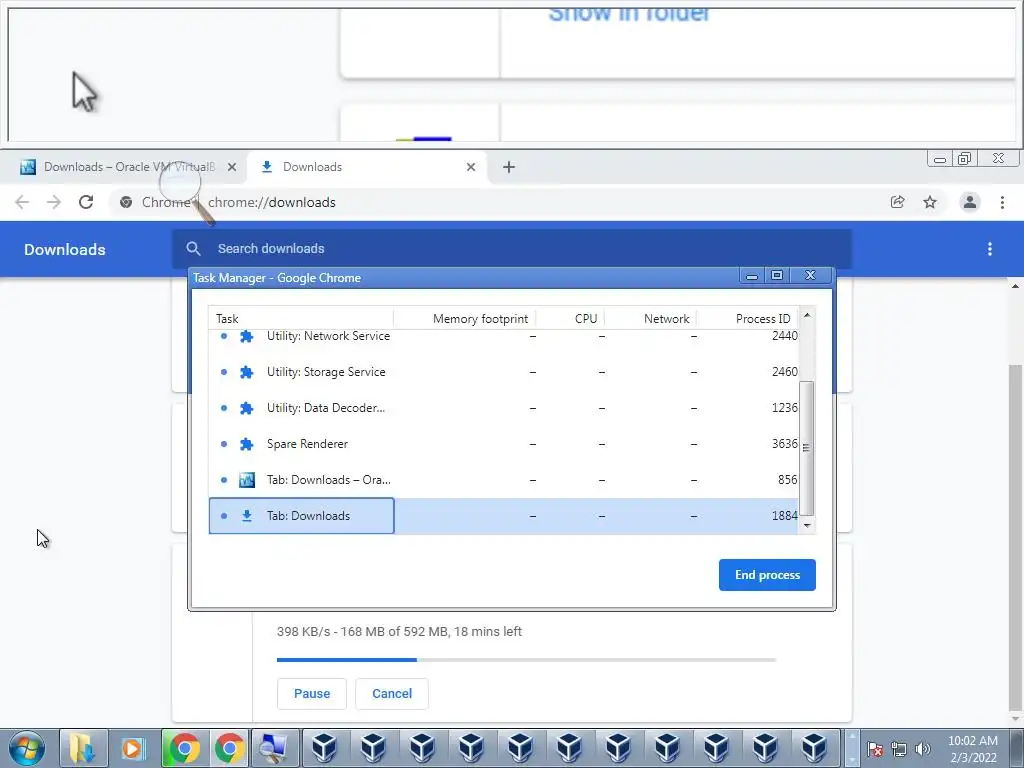Maximize the Task Manager window
The height and width of the screenshot is (768, 1024).
(776, 276)
